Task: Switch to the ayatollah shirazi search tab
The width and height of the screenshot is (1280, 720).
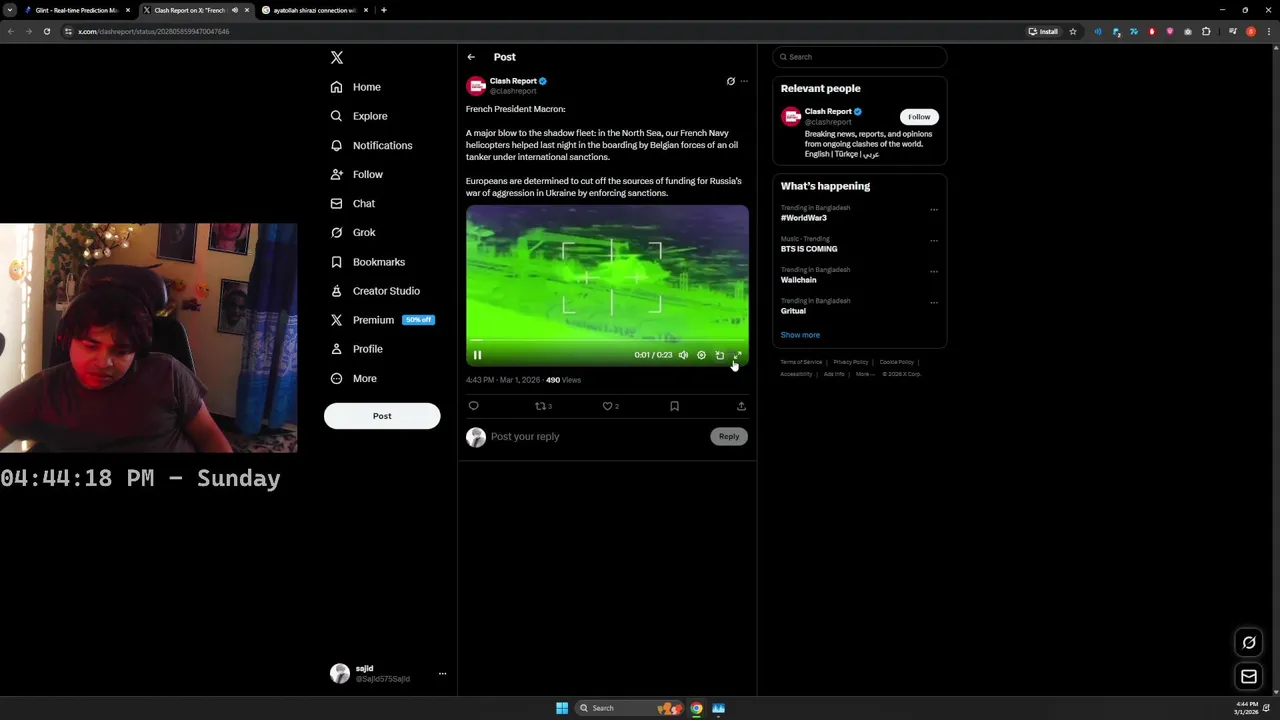Action: pyautogui.click(x=315, y=10)
